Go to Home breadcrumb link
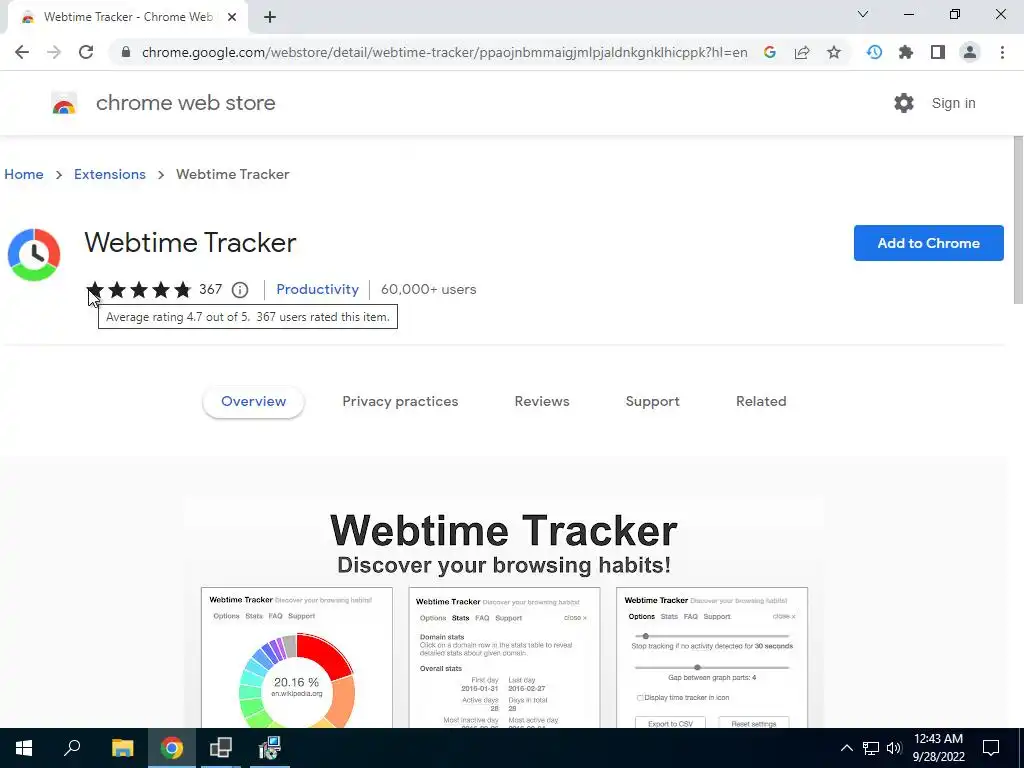The height and width of the screenshot is (768, 1024). click(24, 174)
